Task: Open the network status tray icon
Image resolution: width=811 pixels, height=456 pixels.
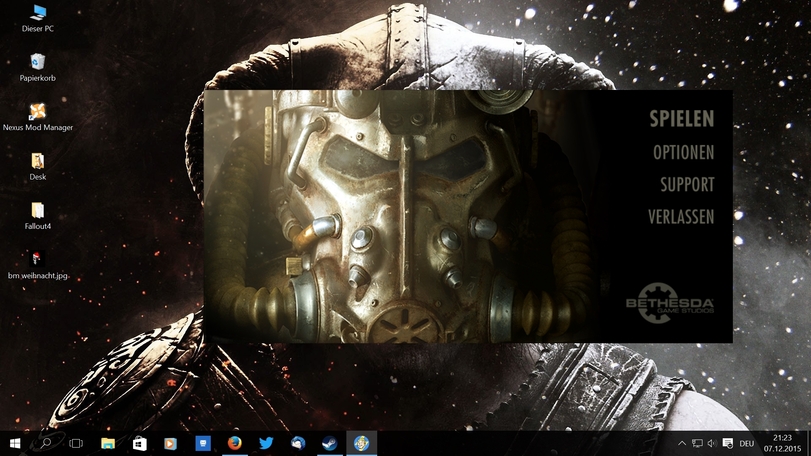Action: 697,443
